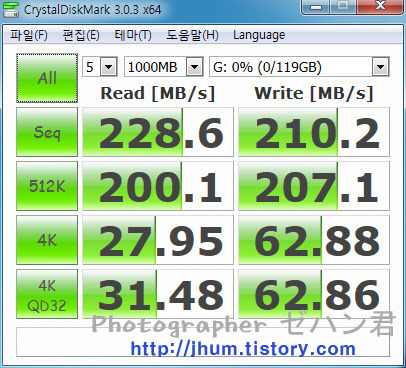Close the CrystalDiskMark window

pos(380,7)
